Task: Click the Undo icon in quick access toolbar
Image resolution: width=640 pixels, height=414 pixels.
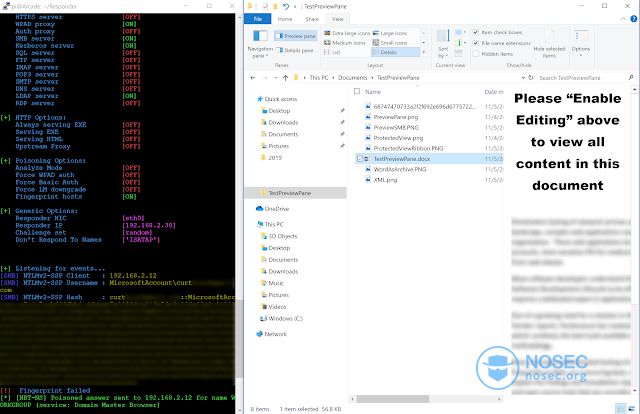Action: (286, 6)
